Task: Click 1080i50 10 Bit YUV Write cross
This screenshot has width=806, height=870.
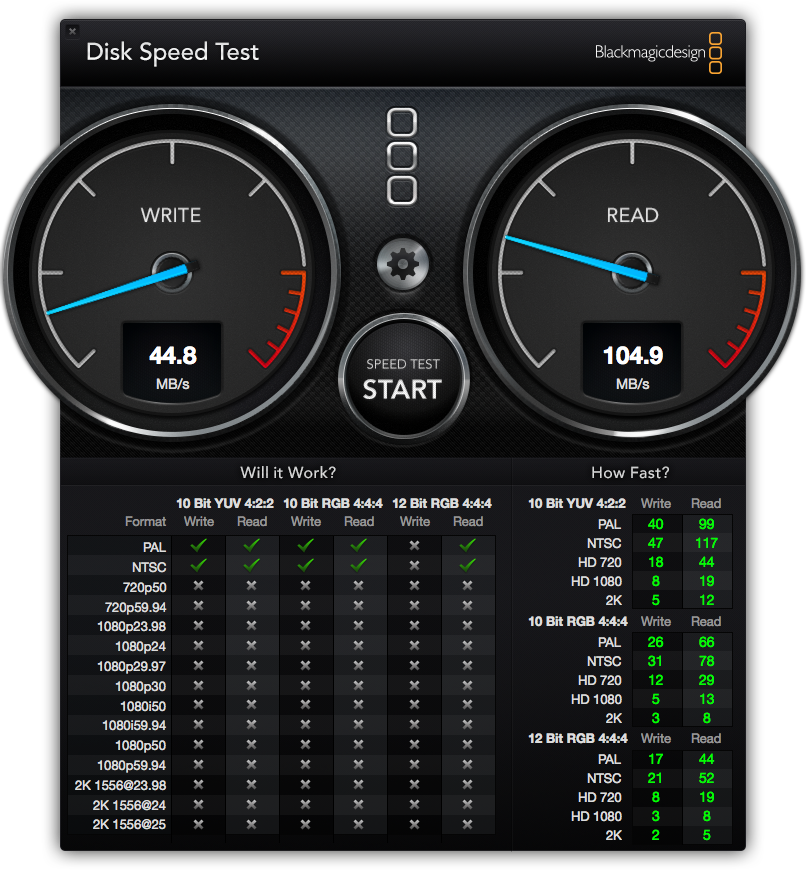Action: click(199, 705)
